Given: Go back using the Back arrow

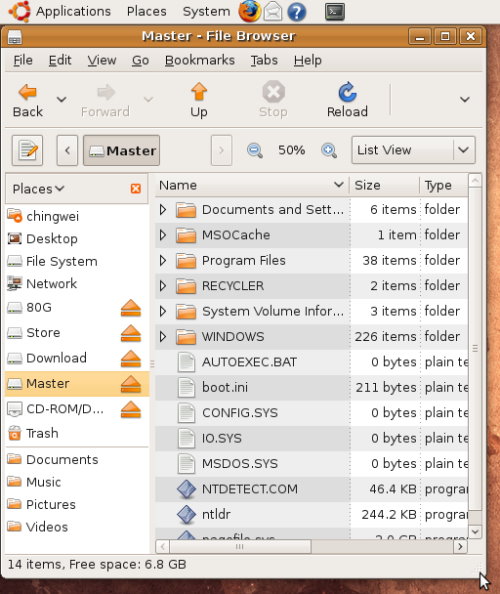Looking at the screenshot, I should click(27, 100).
